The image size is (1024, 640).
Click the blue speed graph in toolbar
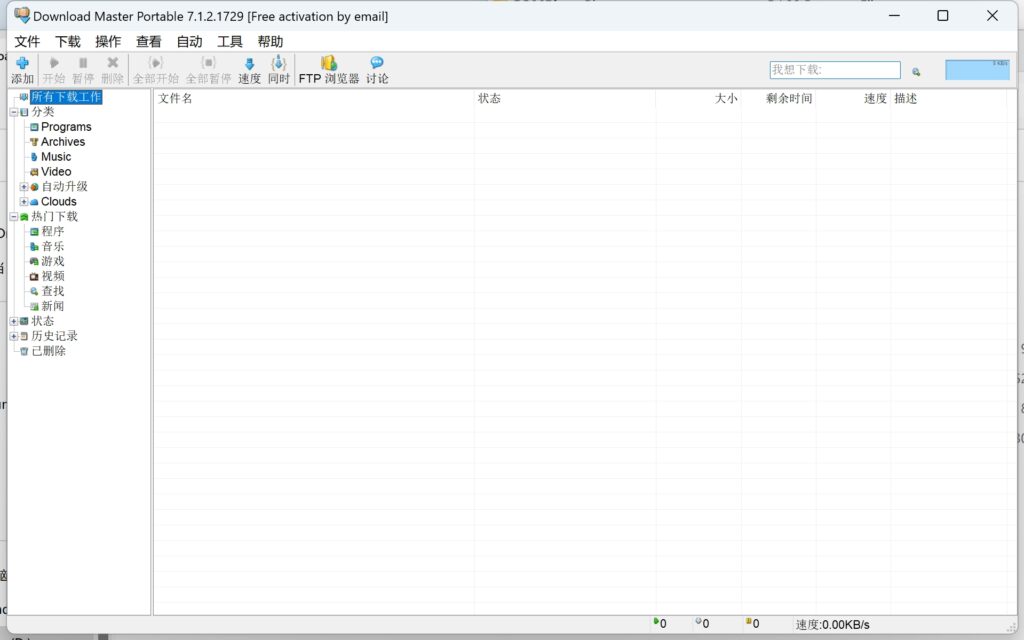[x=977, y=70]
